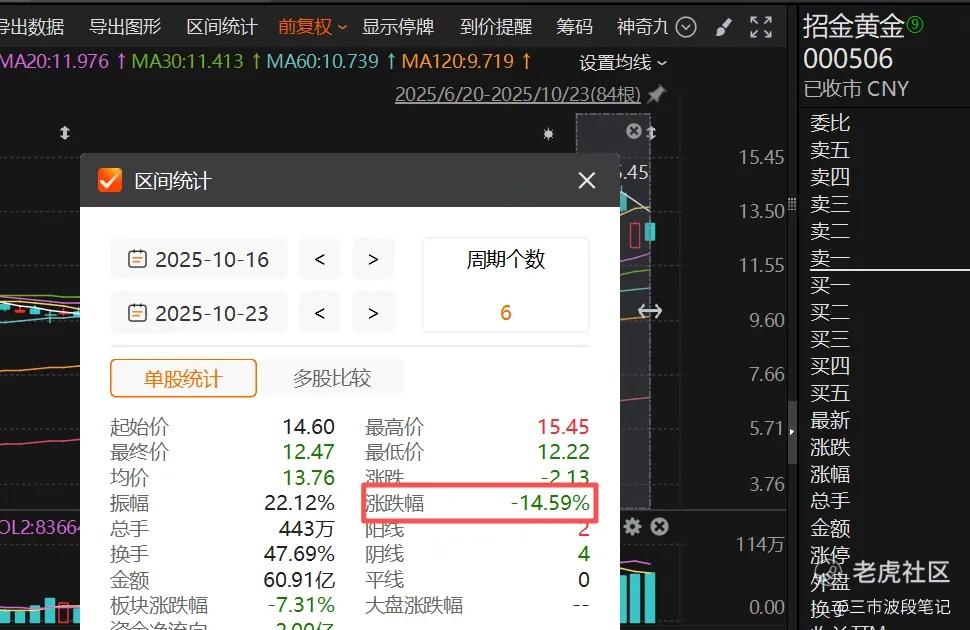Click 区间统计 in the toolbar
Image resolution: width=970 pixels, height=630 pixels.
[221, 27]
